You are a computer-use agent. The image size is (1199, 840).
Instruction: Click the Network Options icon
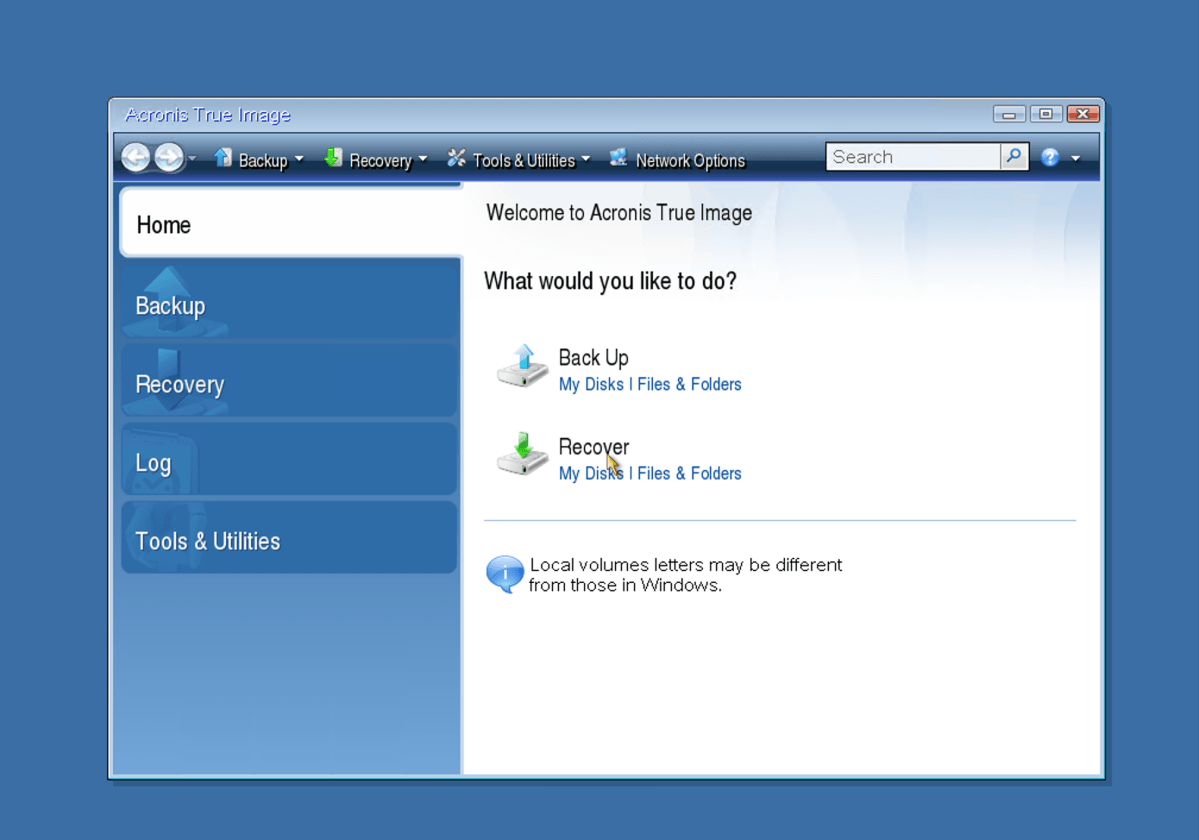(619, 157)
